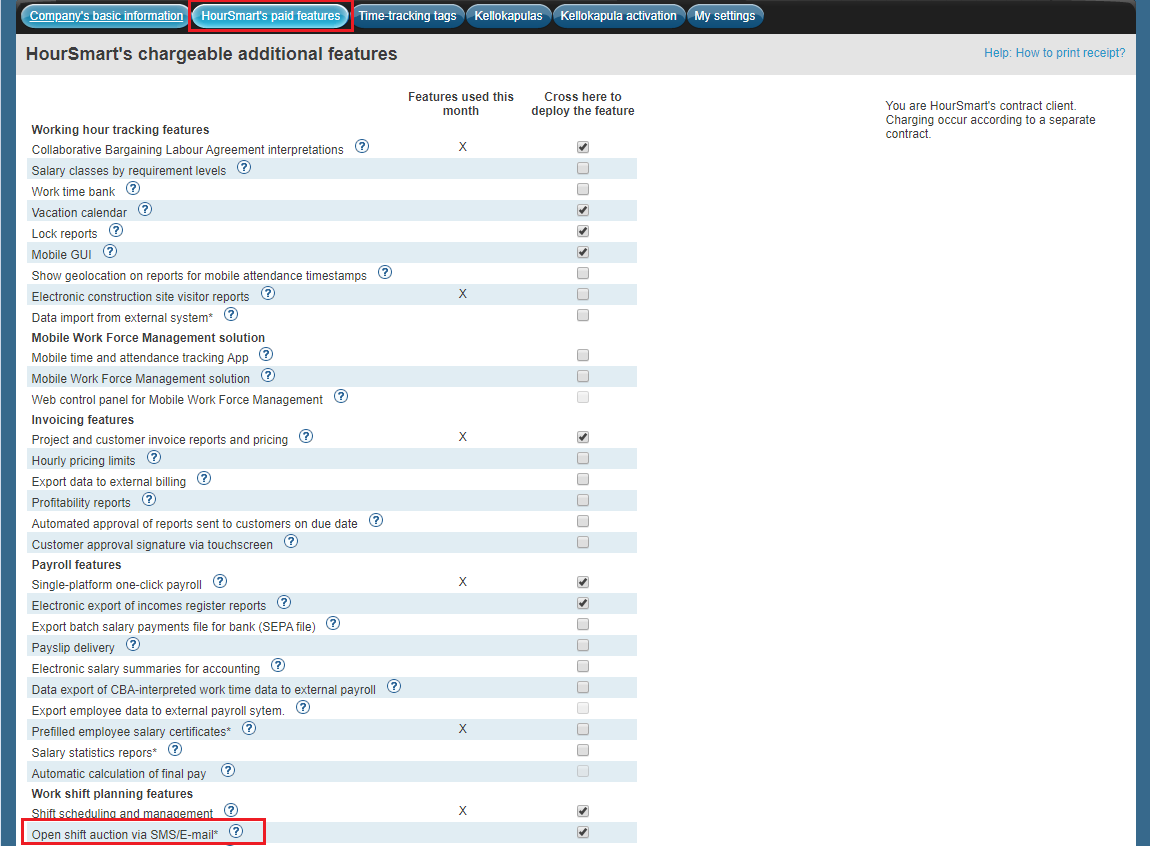Show help for Open shift auction via SMS/E-mail
The height and width of the screenshot is (846, 1150).
point(236,831)
